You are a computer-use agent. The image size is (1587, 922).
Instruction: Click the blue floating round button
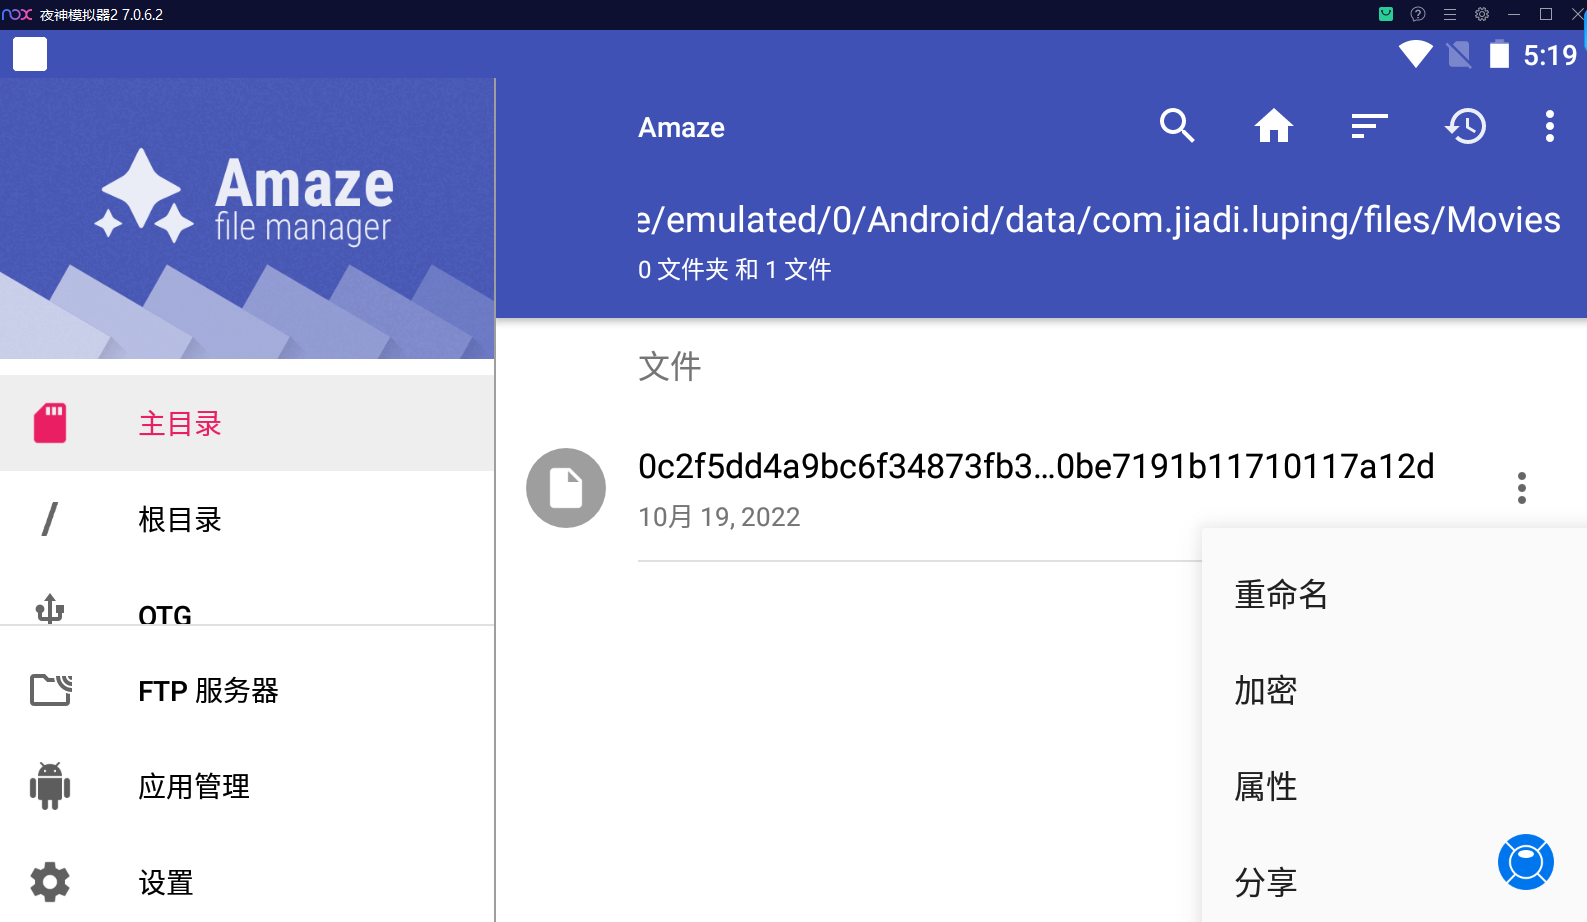click(1525, 862)
